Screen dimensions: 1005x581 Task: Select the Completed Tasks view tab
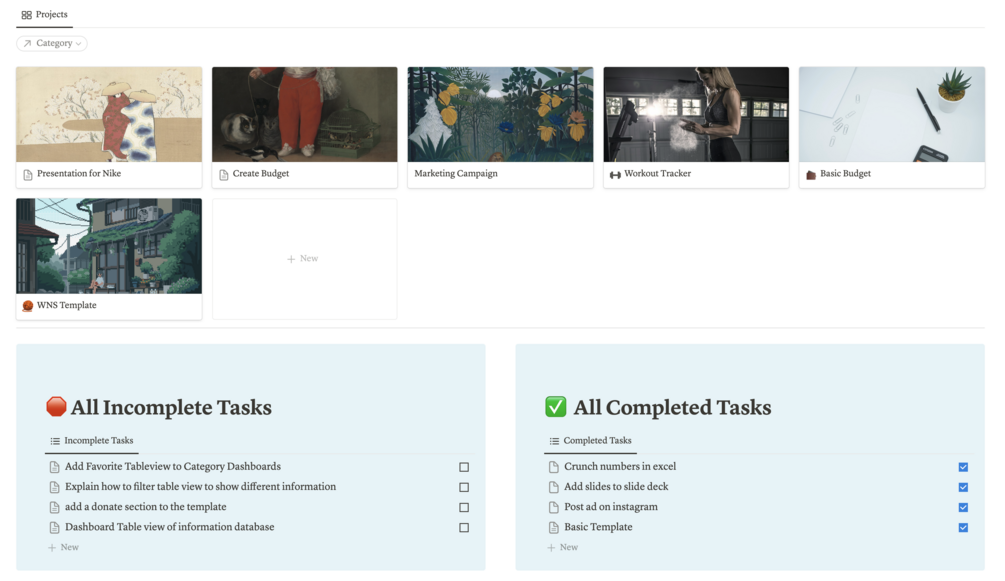pos(590,441)
